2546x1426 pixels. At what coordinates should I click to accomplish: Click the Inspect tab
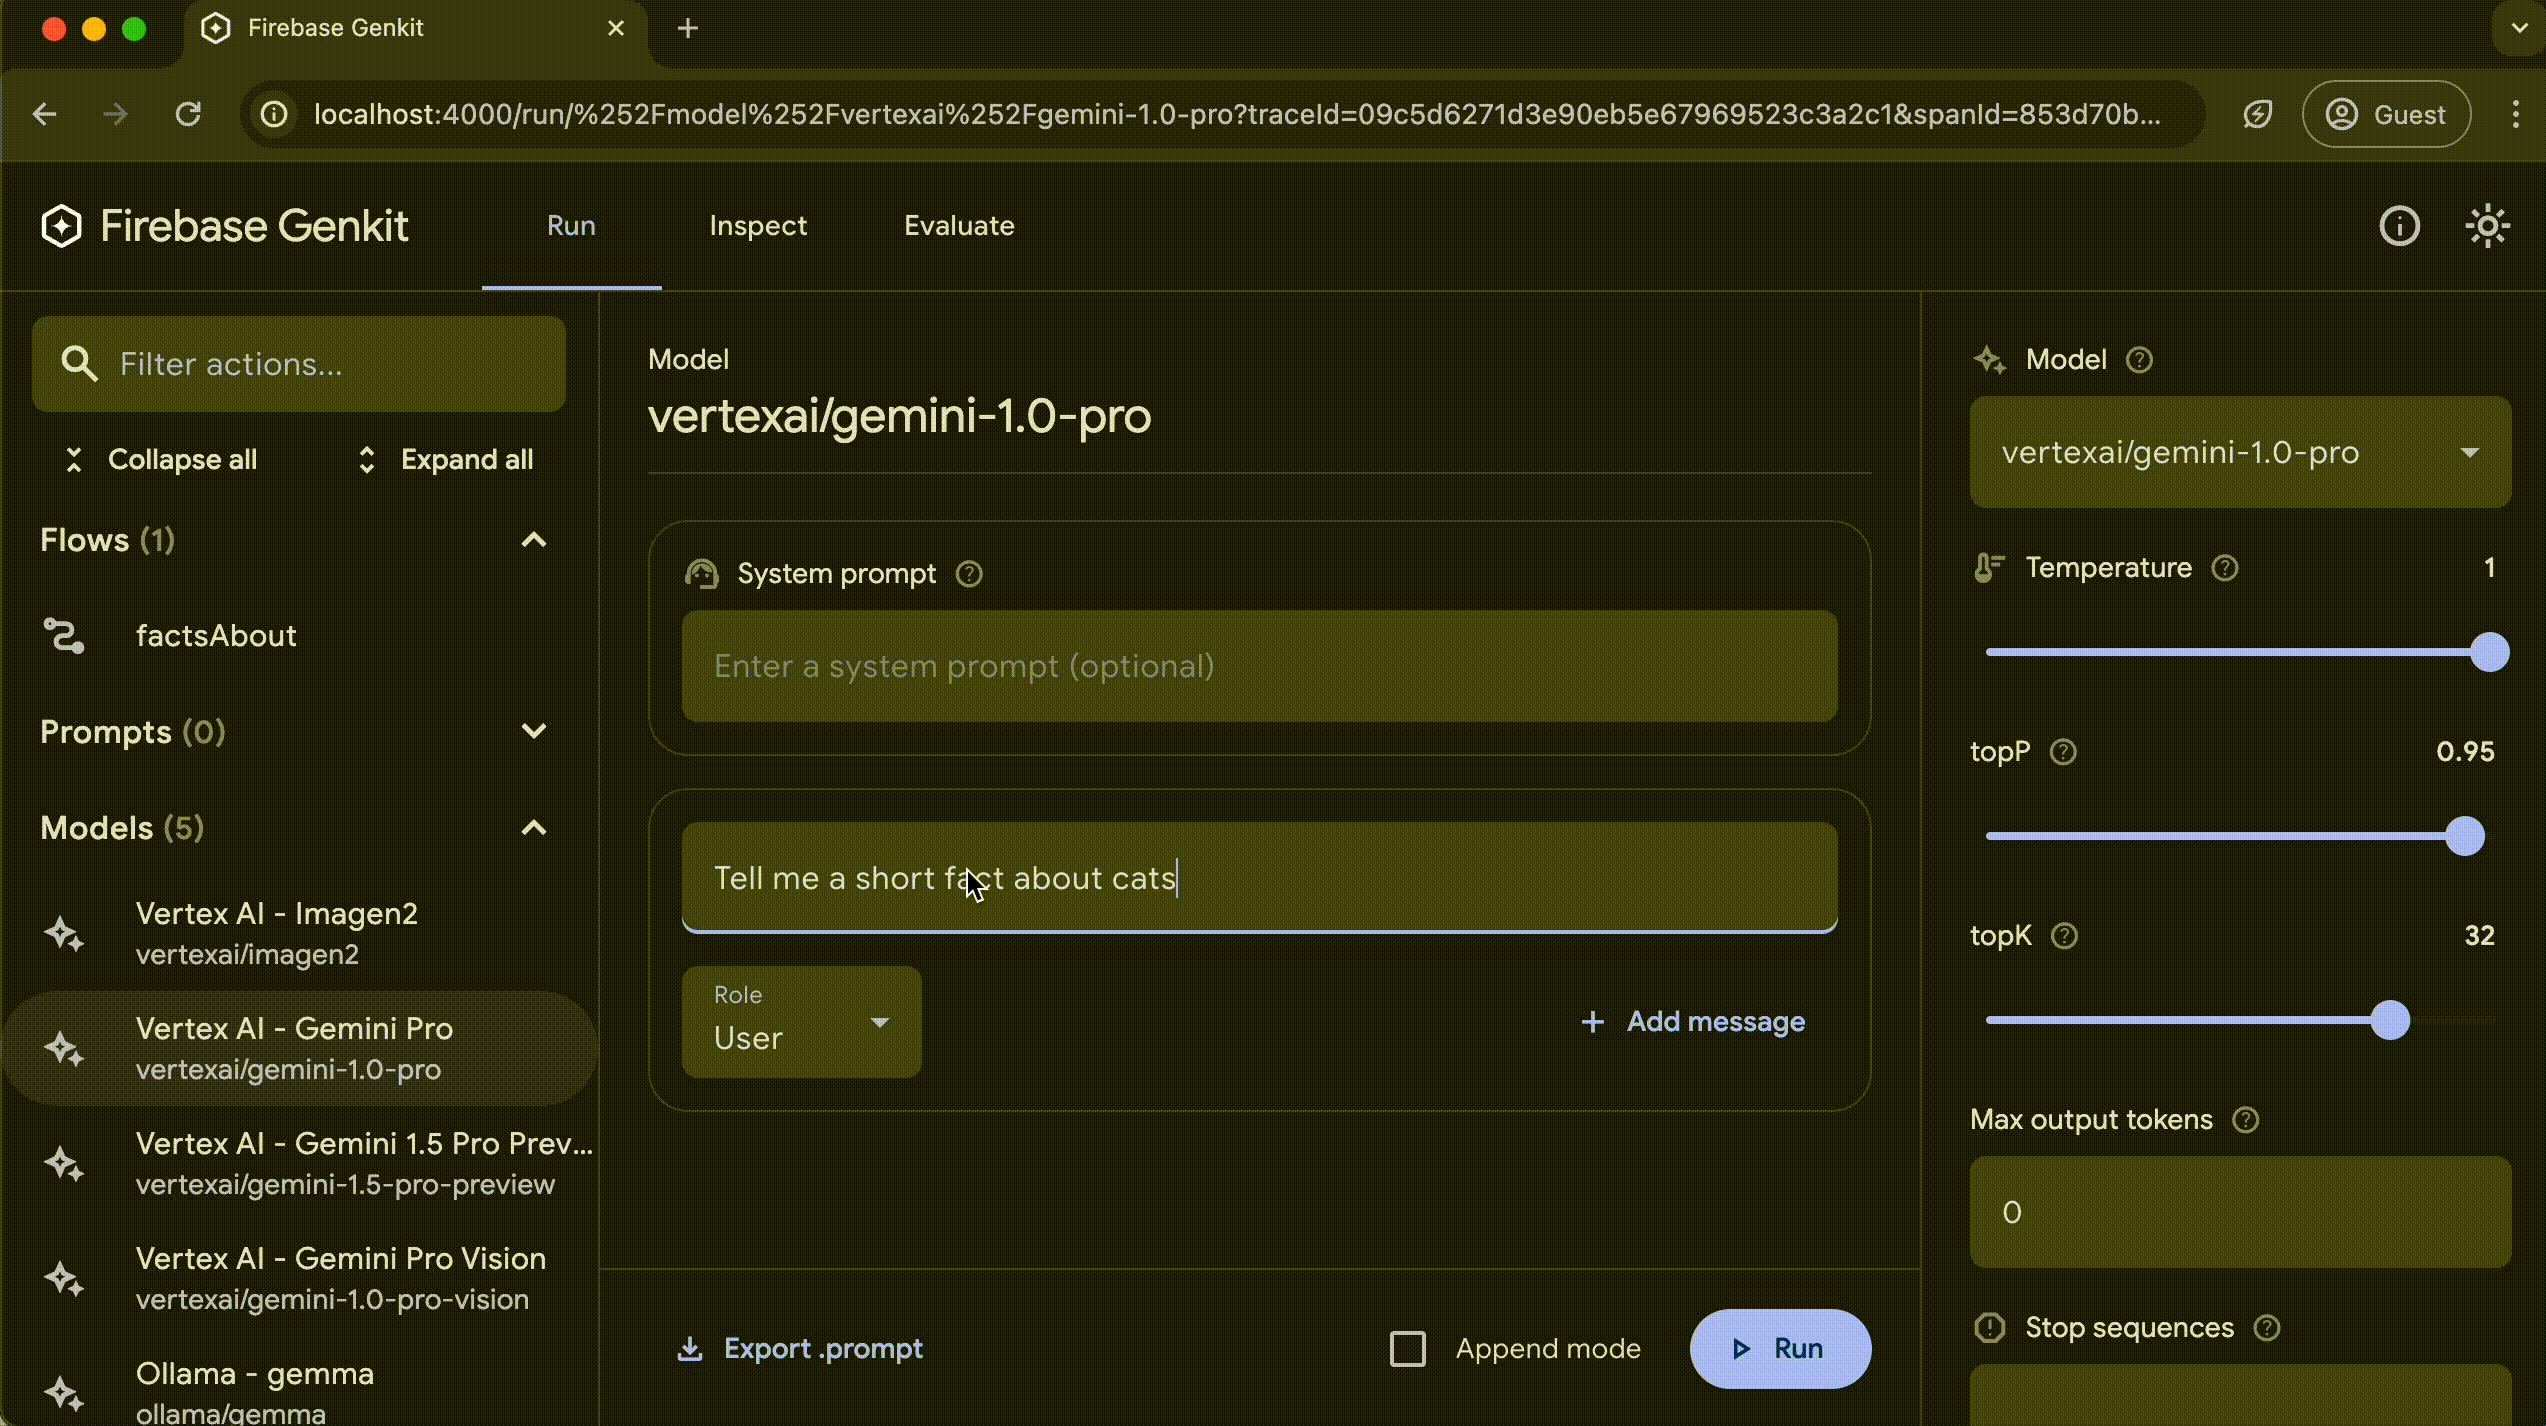(x=759, y=224)
